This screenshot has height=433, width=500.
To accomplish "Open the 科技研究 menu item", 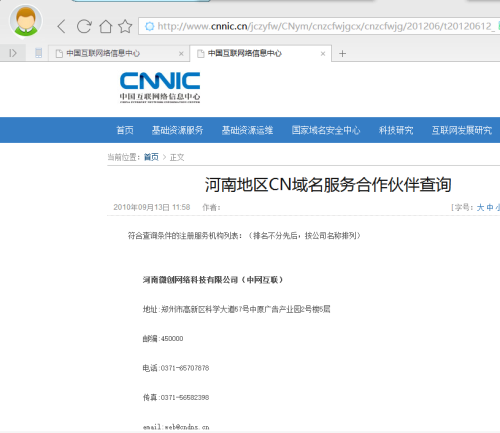I will point(396,130).
